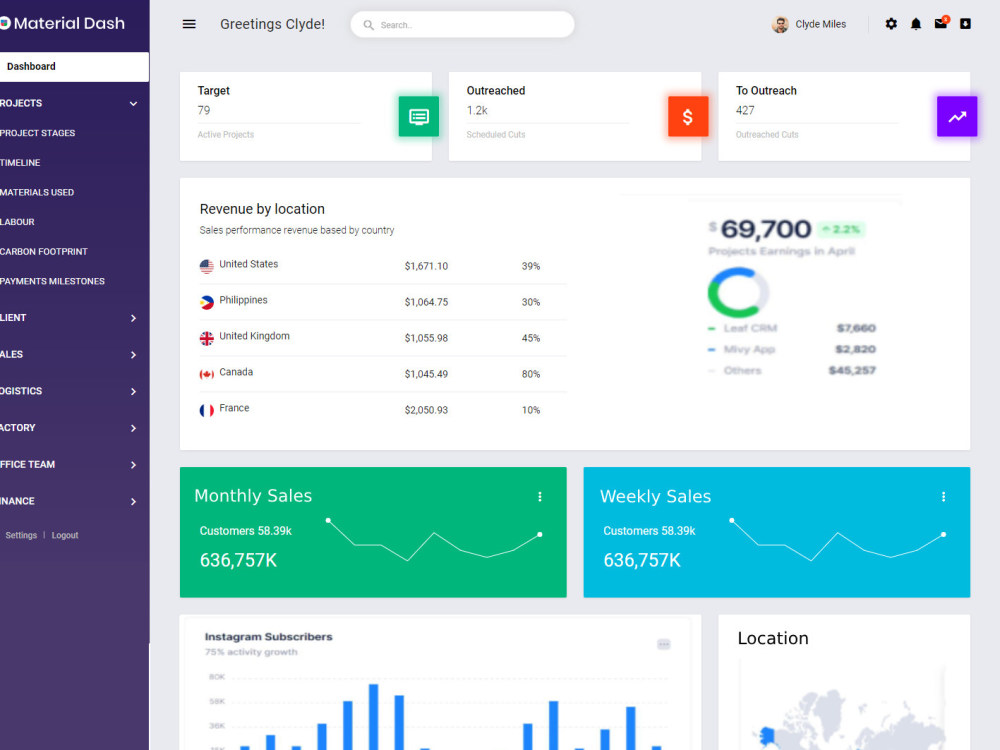Click the orange dollar sign icon

(x=688, y=117)
